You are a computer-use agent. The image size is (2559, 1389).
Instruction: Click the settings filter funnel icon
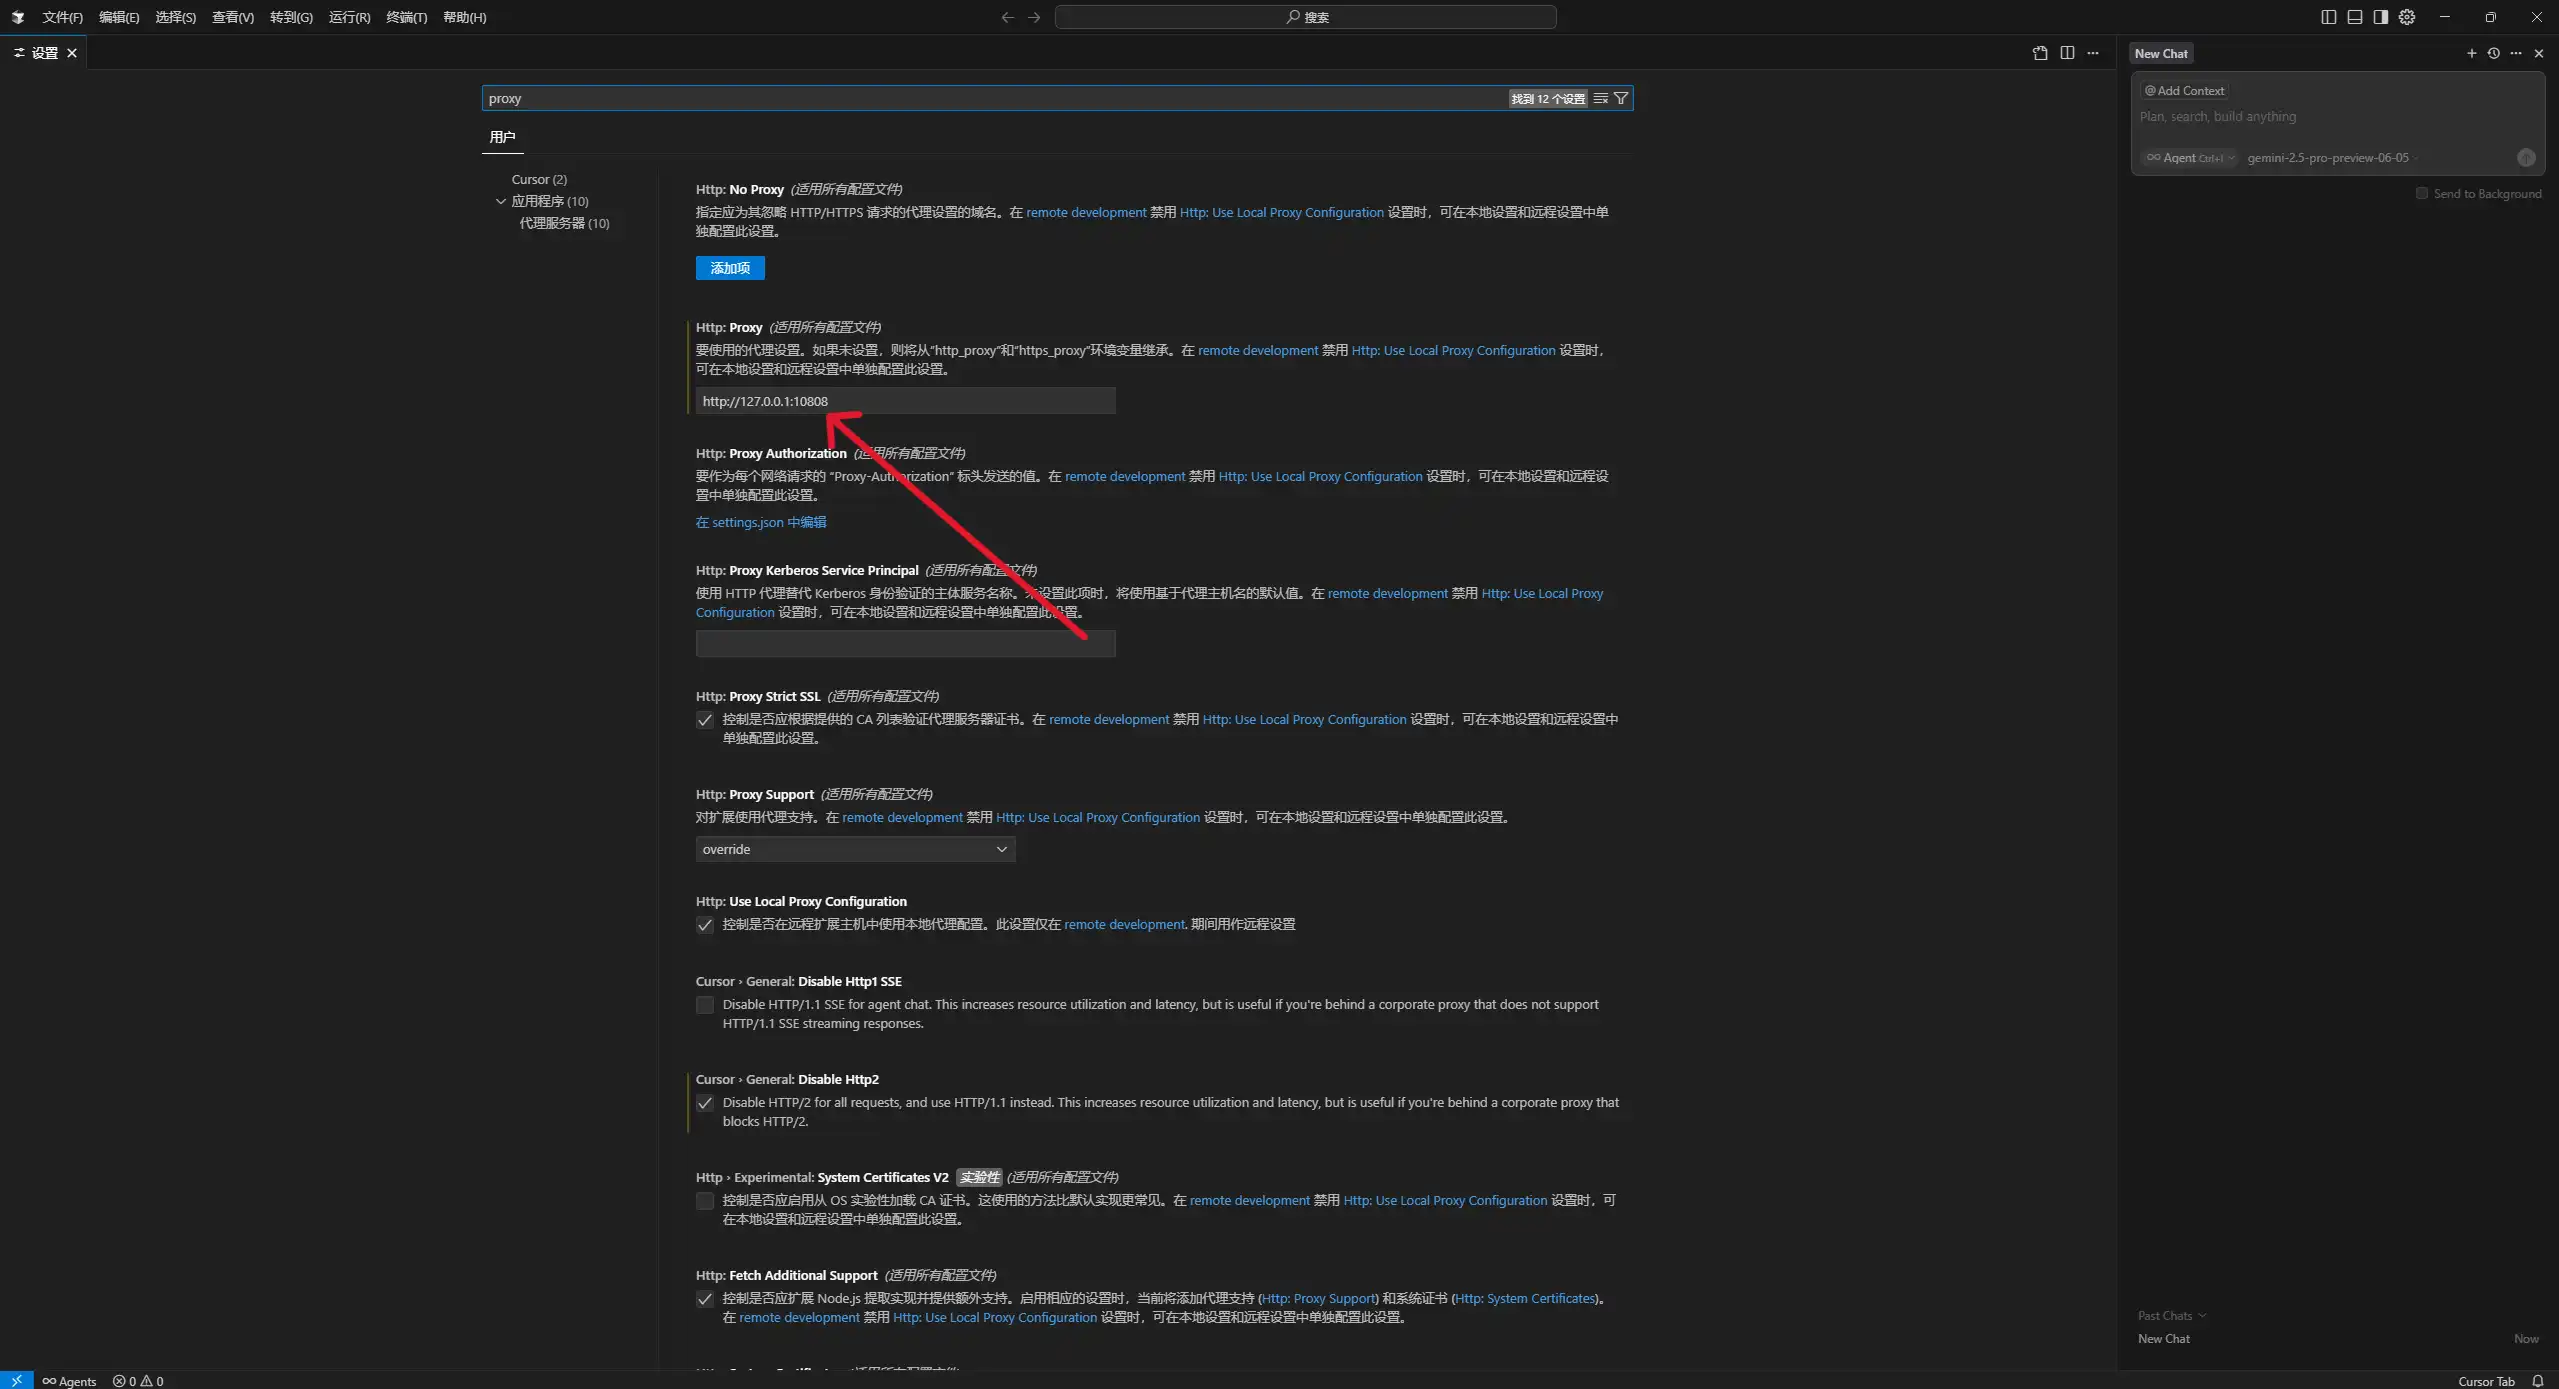1621,98
